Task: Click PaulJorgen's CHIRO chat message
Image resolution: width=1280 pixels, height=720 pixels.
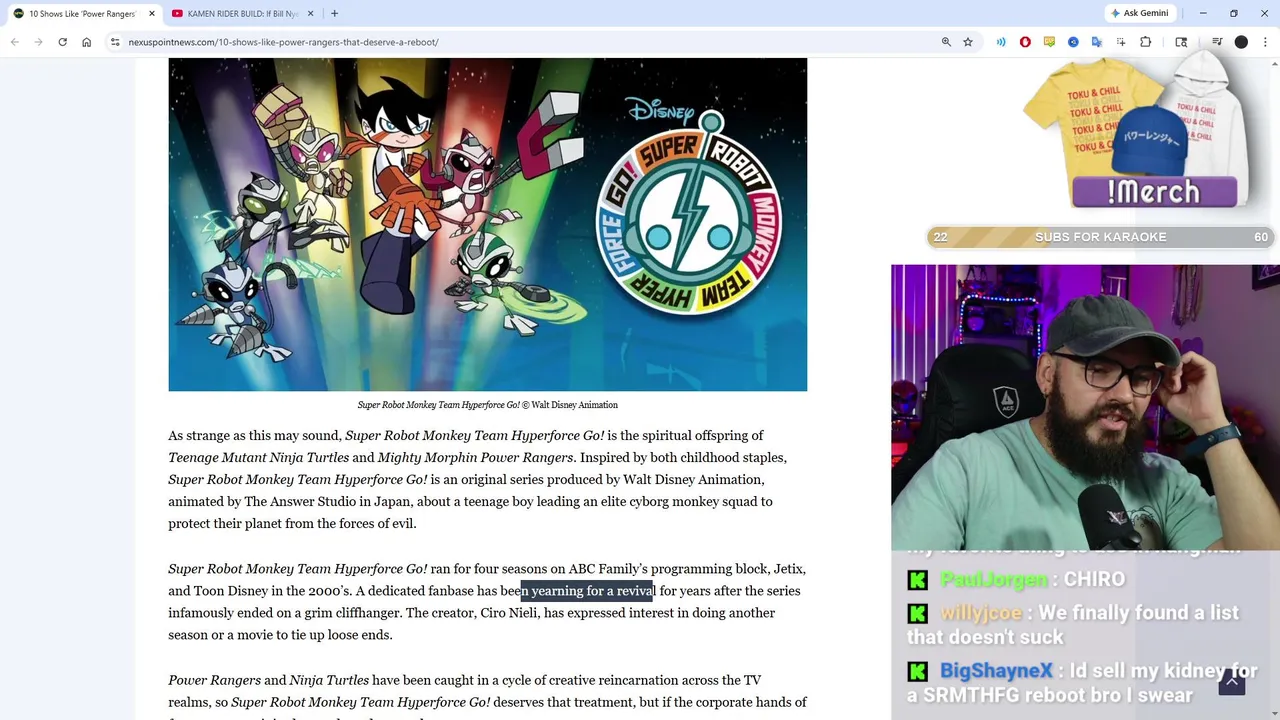Action: (x=1017, y=579)
